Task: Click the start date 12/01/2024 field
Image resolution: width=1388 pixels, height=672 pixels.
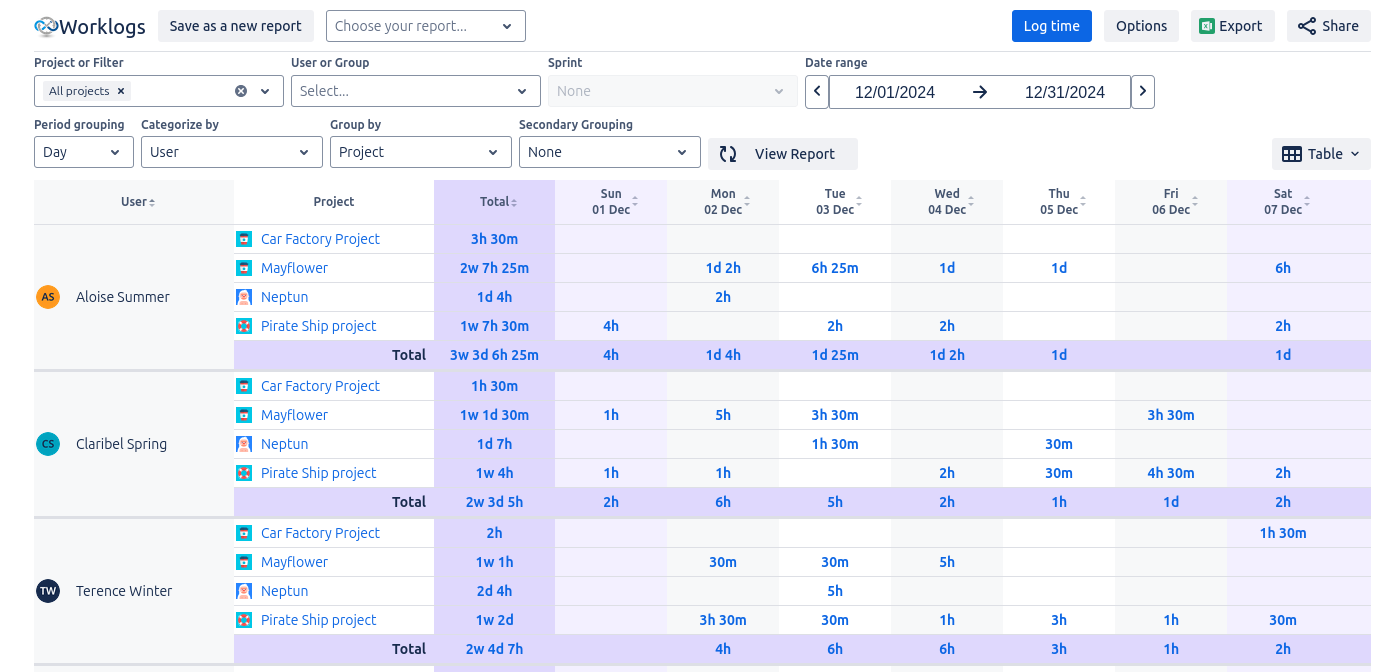Action: (x=895, y=92)
